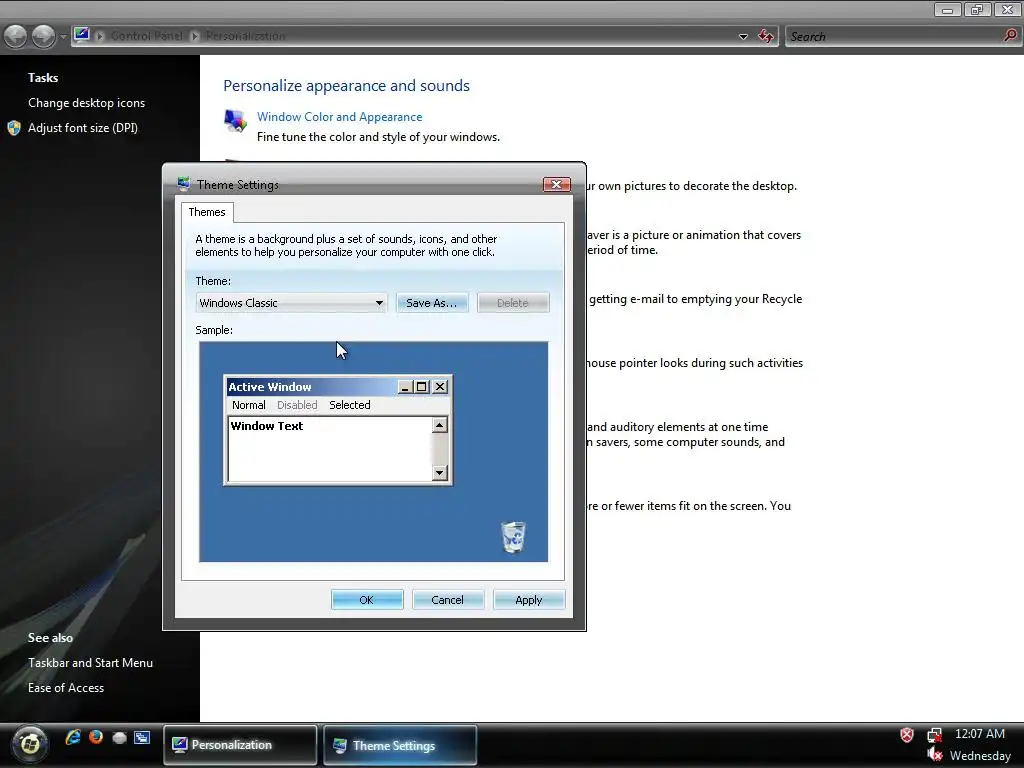Open Ease of Access link
Screen dimensions: 1024x768
tap(66, 688)
